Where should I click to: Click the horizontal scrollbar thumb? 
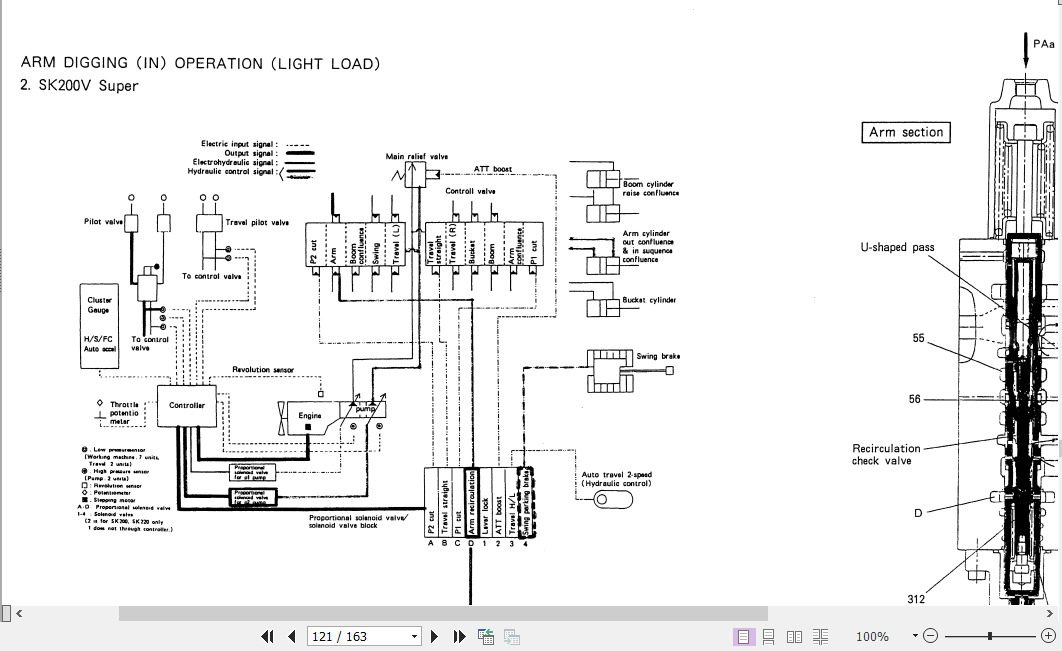pyautogui.click(x=443, y=613)
